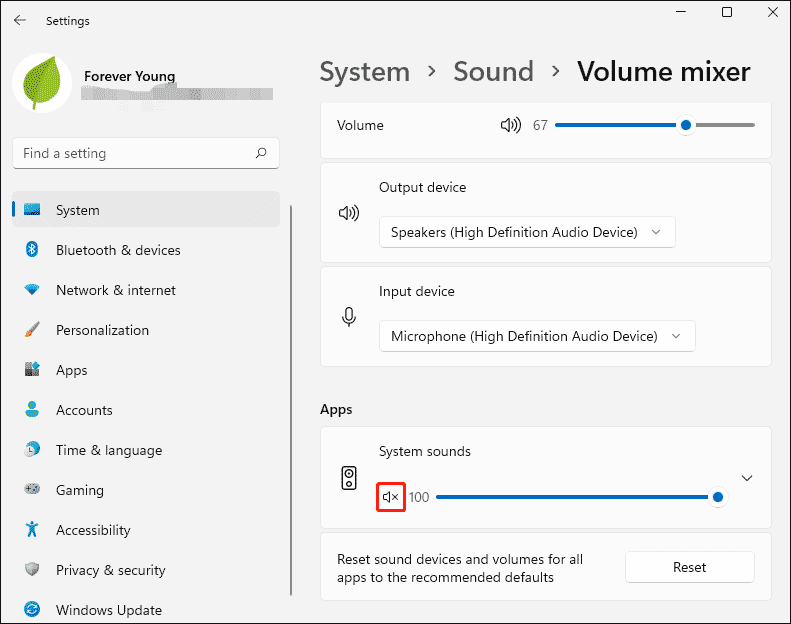Minimize the Settings window
This screenshot has height=624, width=791.
click(681, 12)
